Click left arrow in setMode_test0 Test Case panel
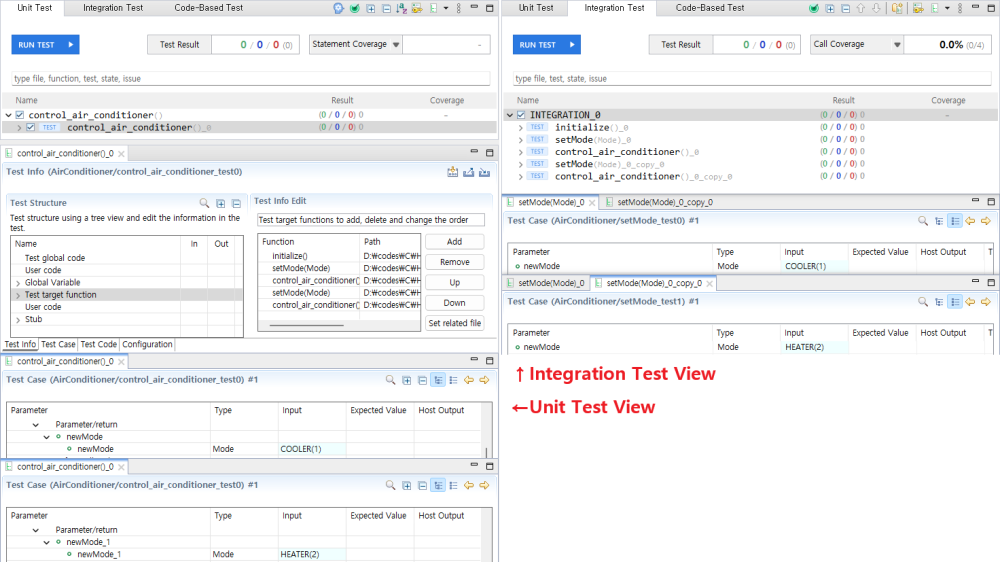Image resolution: width=1000 pixels, height=562 pixels. tap(970, 221)
